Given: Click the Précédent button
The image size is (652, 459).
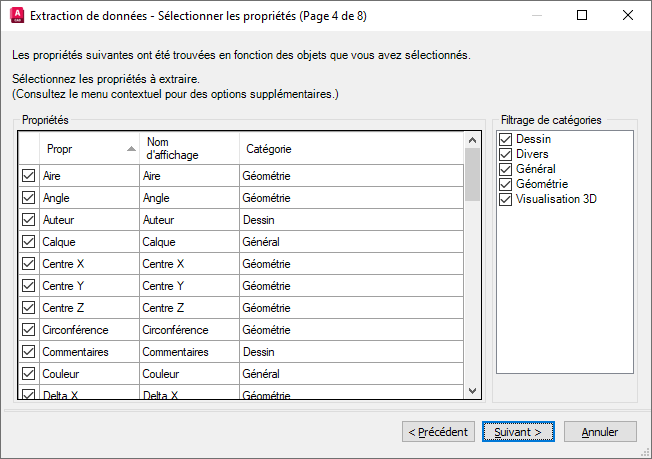Looking at the screenshot, I should click(438, 432).
